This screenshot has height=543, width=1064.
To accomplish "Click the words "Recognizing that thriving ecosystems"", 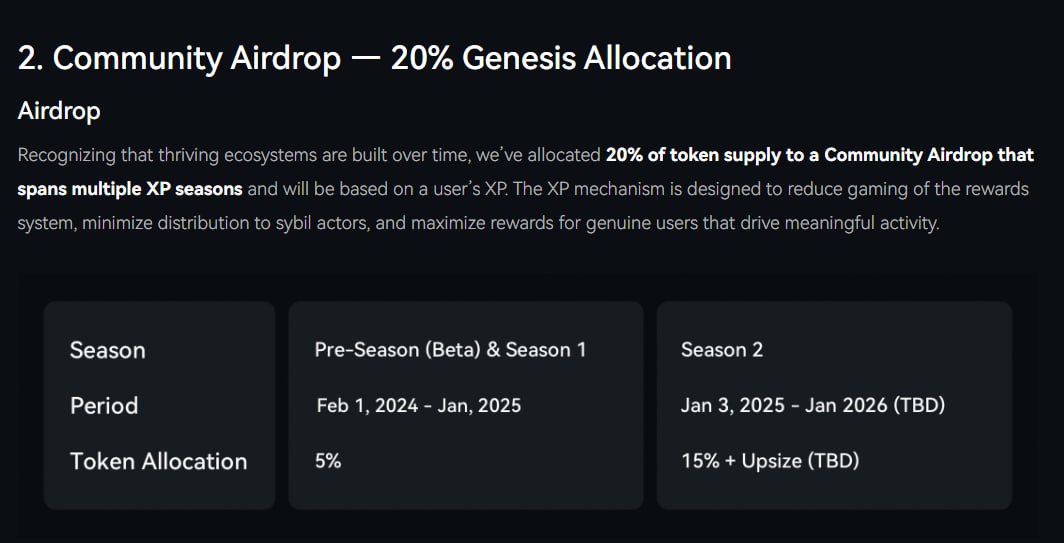I will [x=165, y=156].
